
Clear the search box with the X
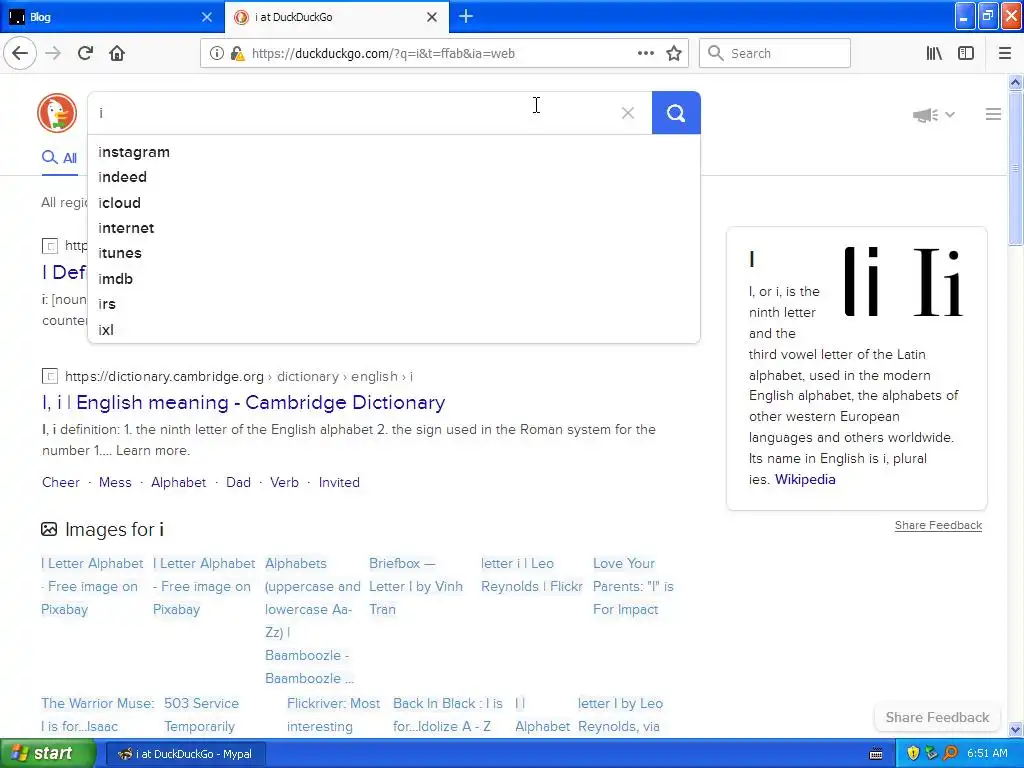point(628,113)
